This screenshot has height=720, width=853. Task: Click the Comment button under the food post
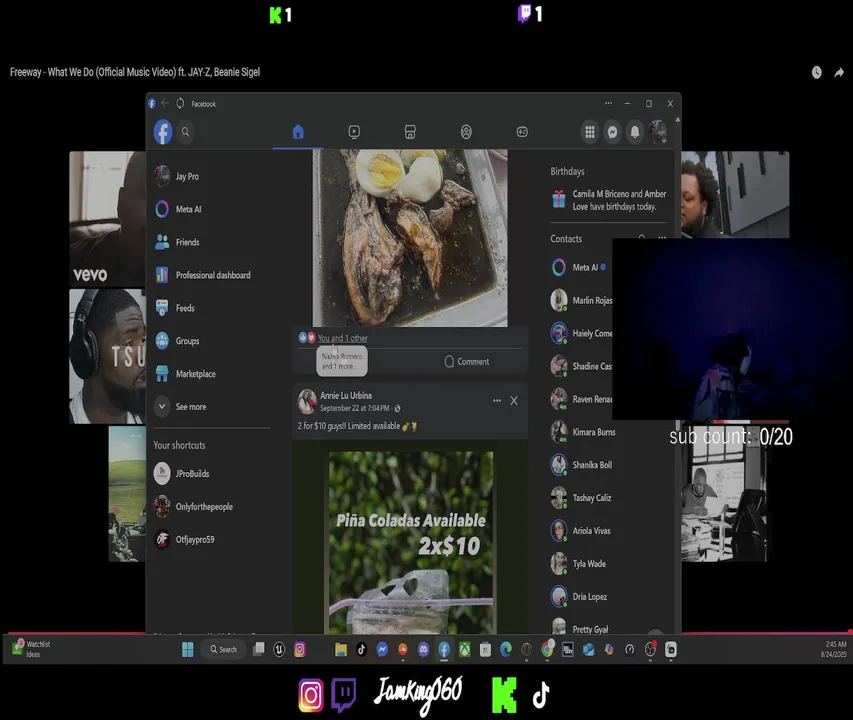467,362
